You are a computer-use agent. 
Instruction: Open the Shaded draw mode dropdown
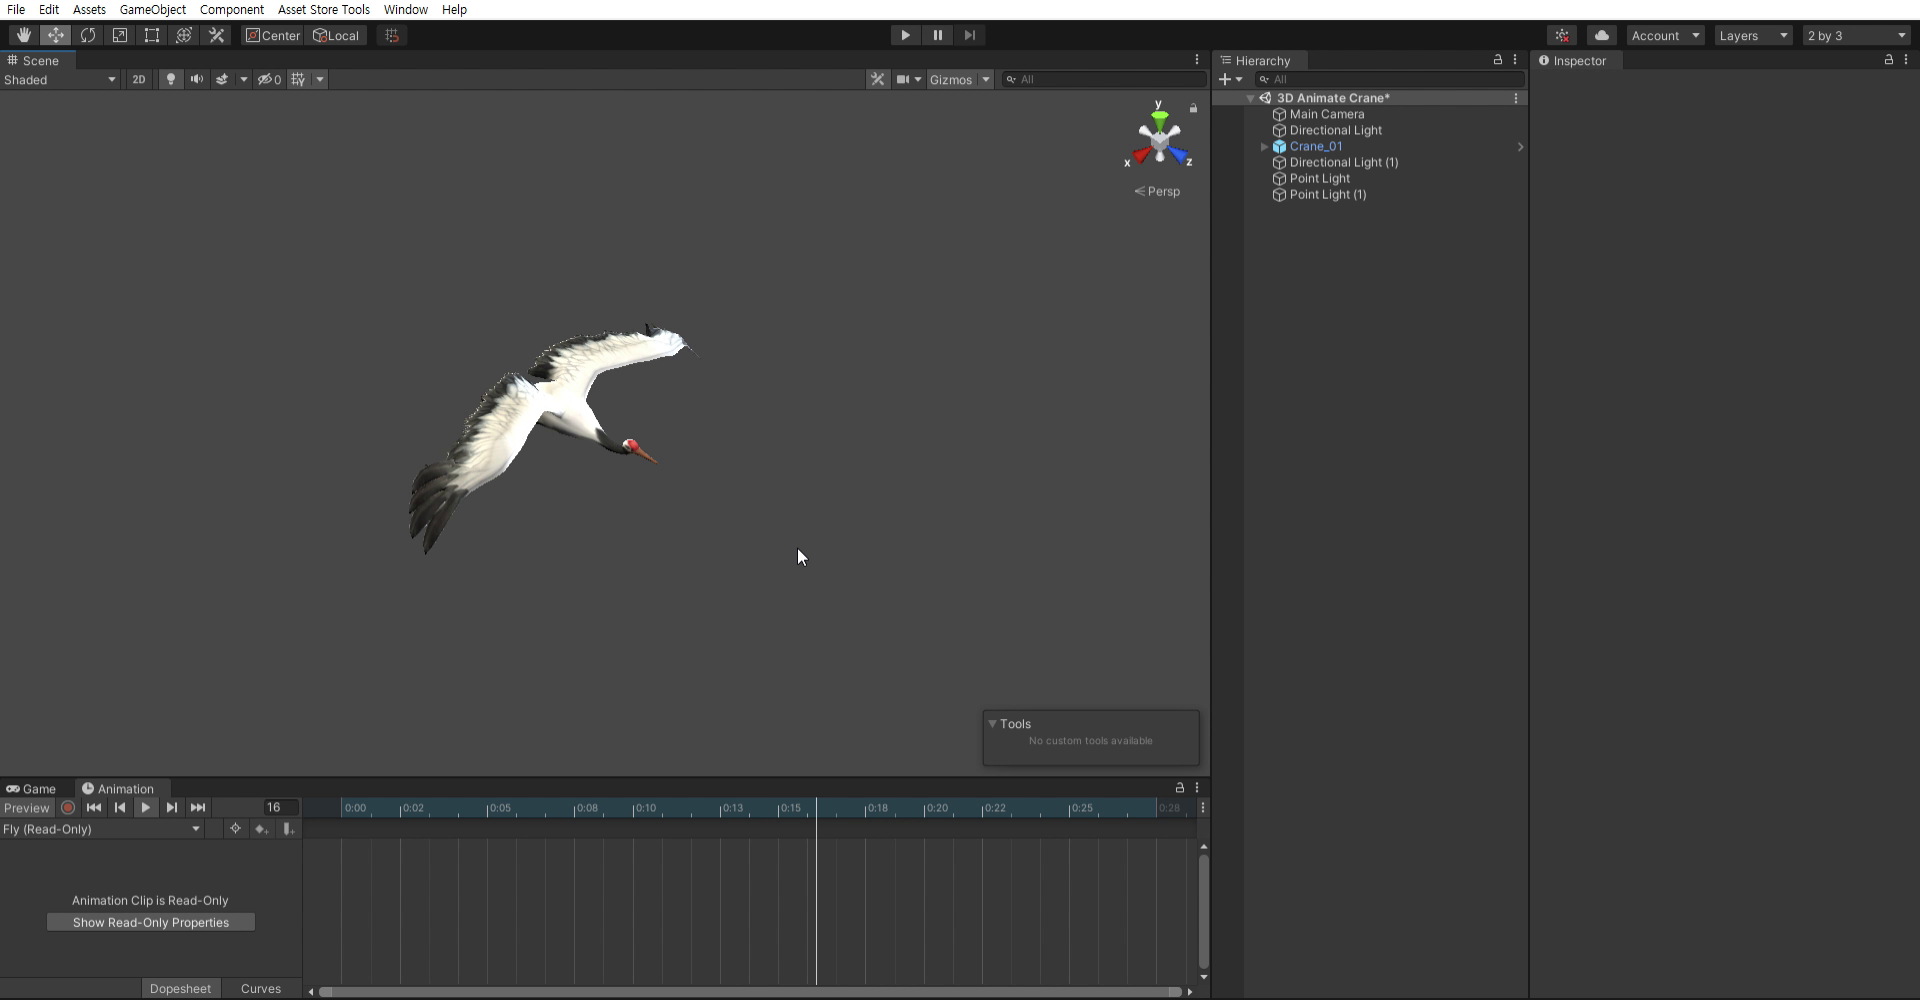[x=60, y=79]
